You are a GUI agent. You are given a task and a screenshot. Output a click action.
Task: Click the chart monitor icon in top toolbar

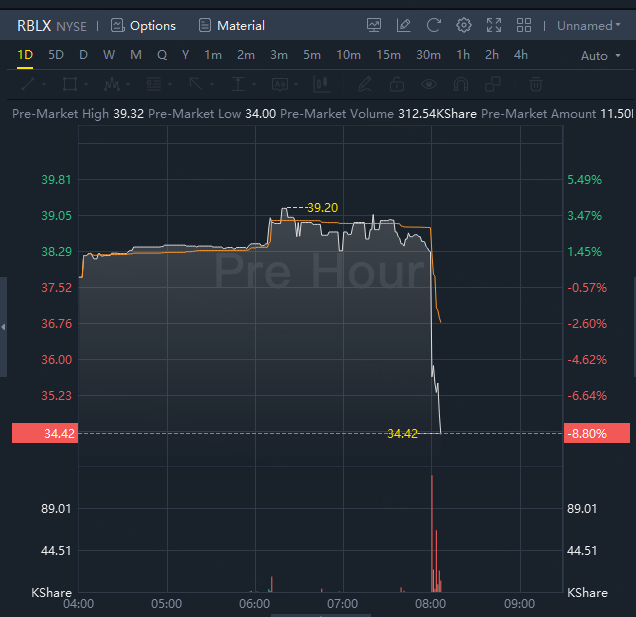374,25
